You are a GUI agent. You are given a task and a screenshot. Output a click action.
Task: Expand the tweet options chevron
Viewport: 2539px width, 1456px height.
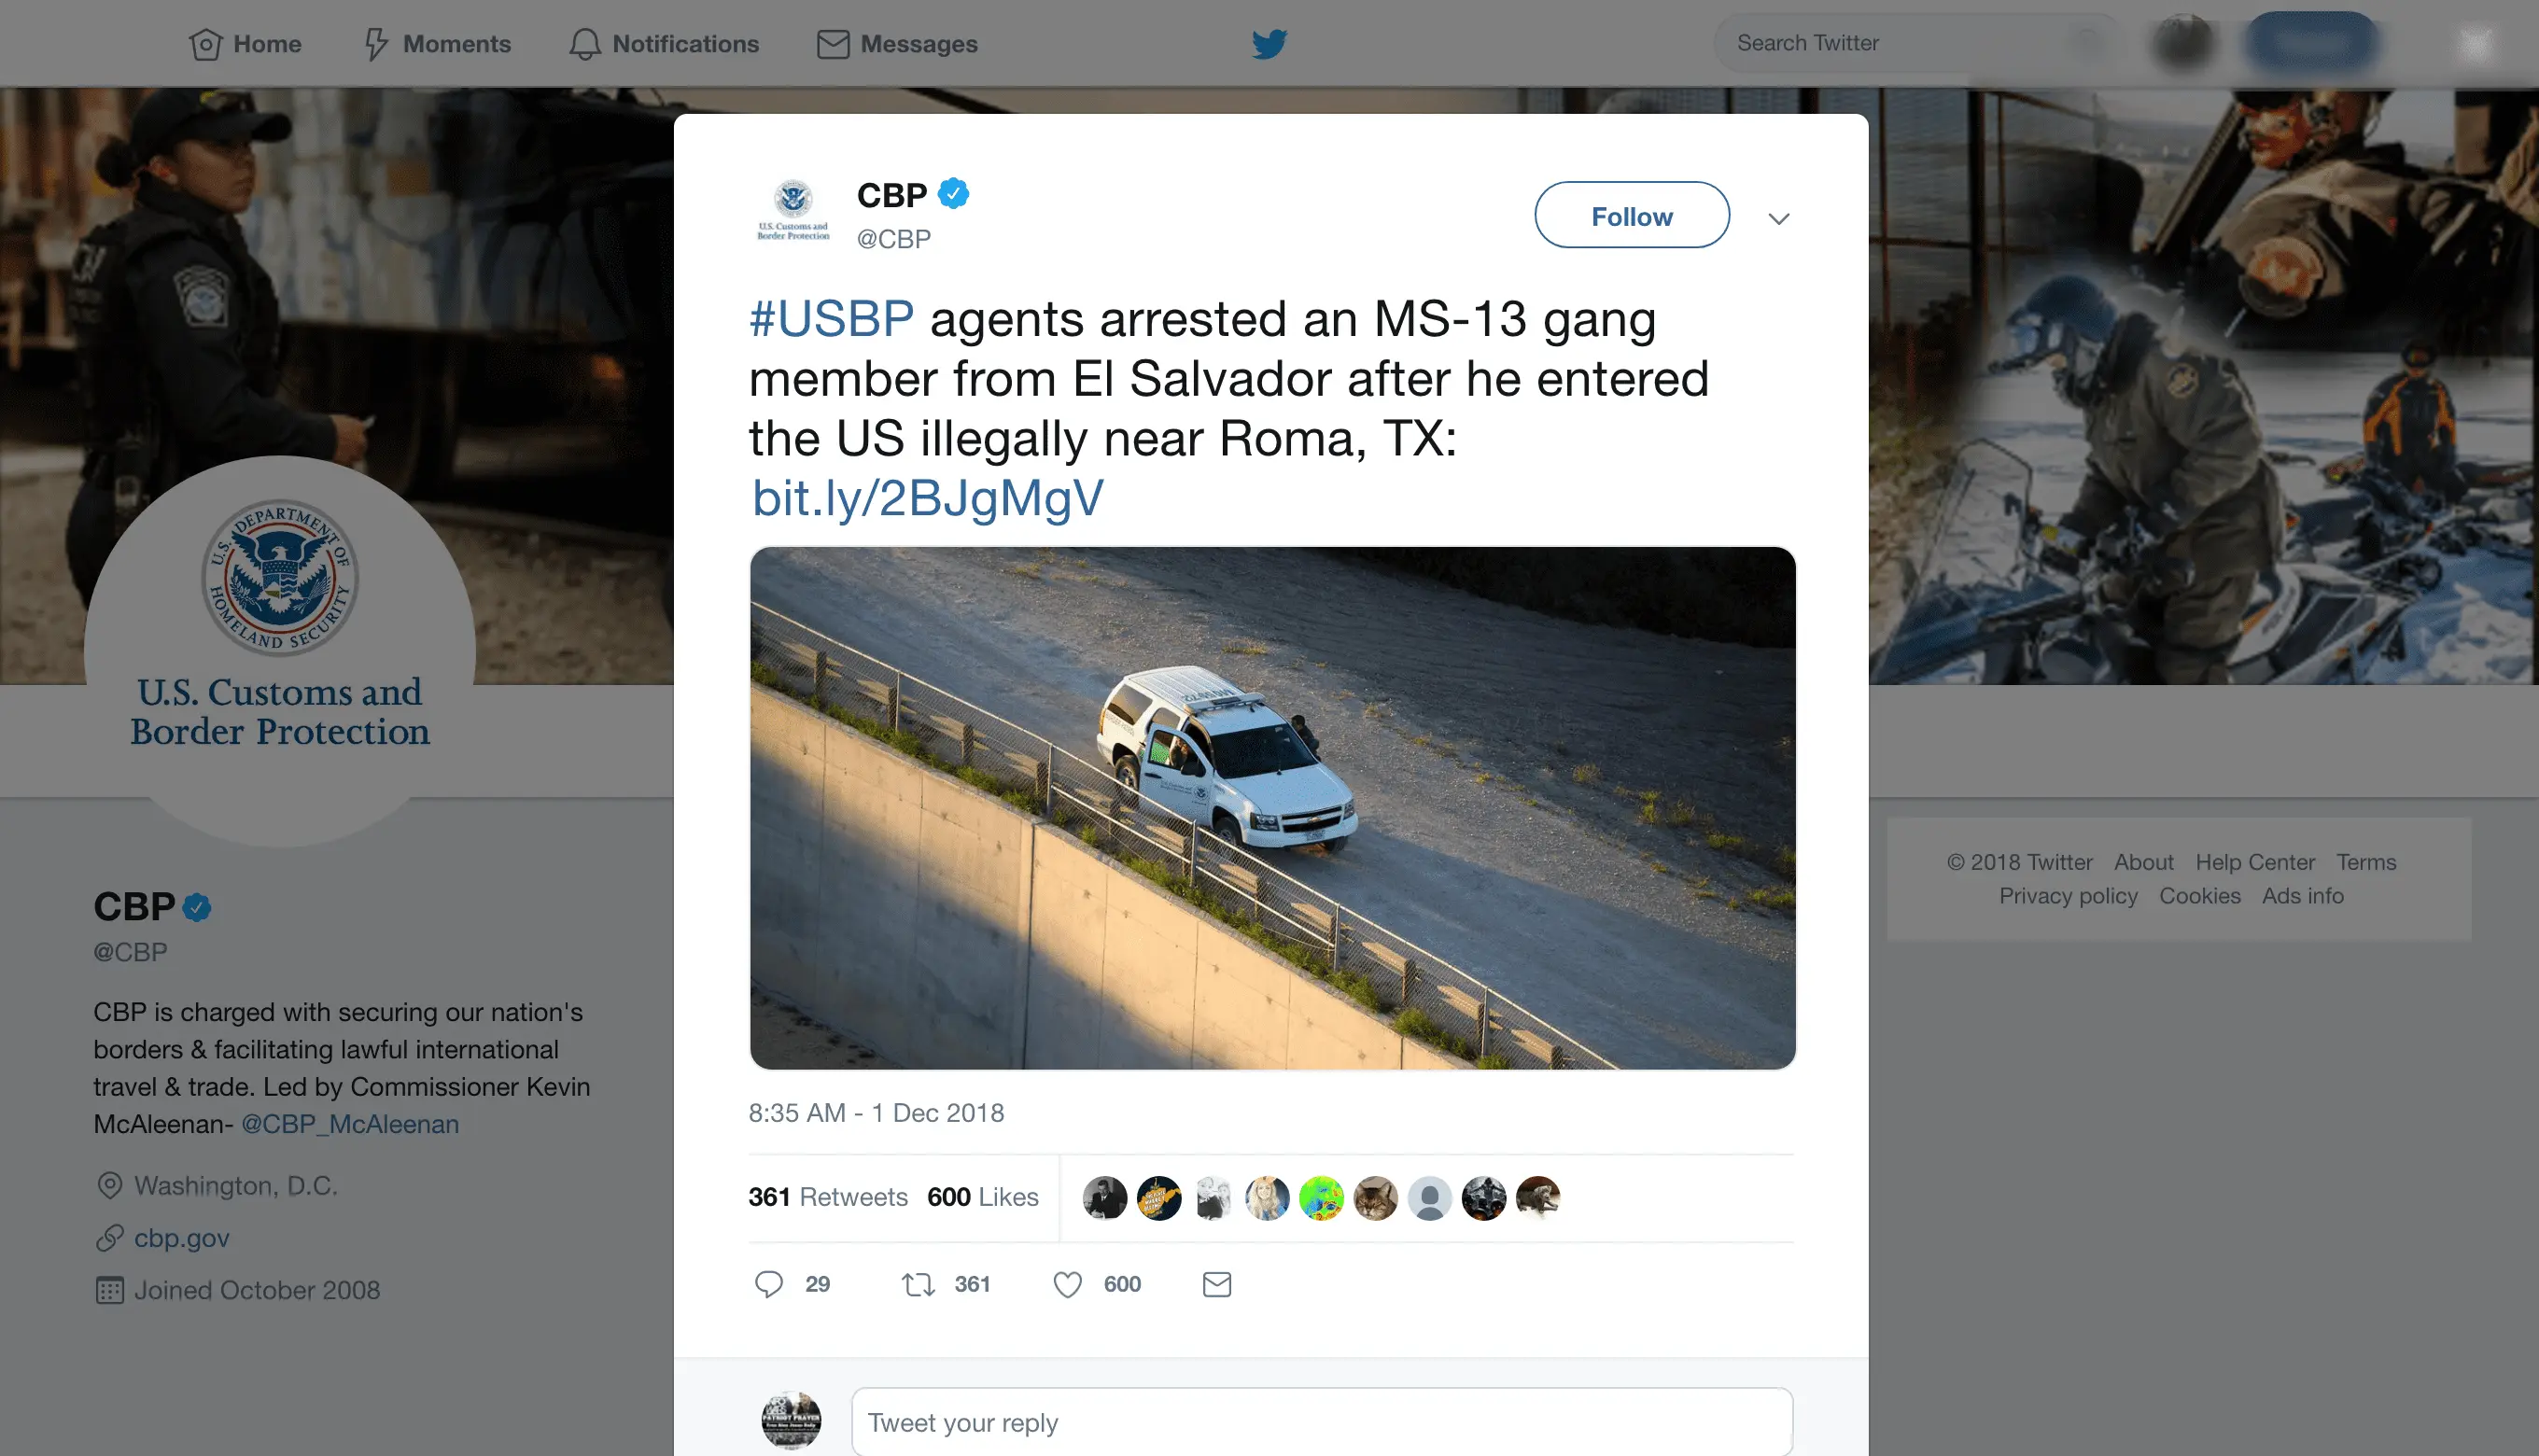pyautogui.click(x=1778, y=218)
